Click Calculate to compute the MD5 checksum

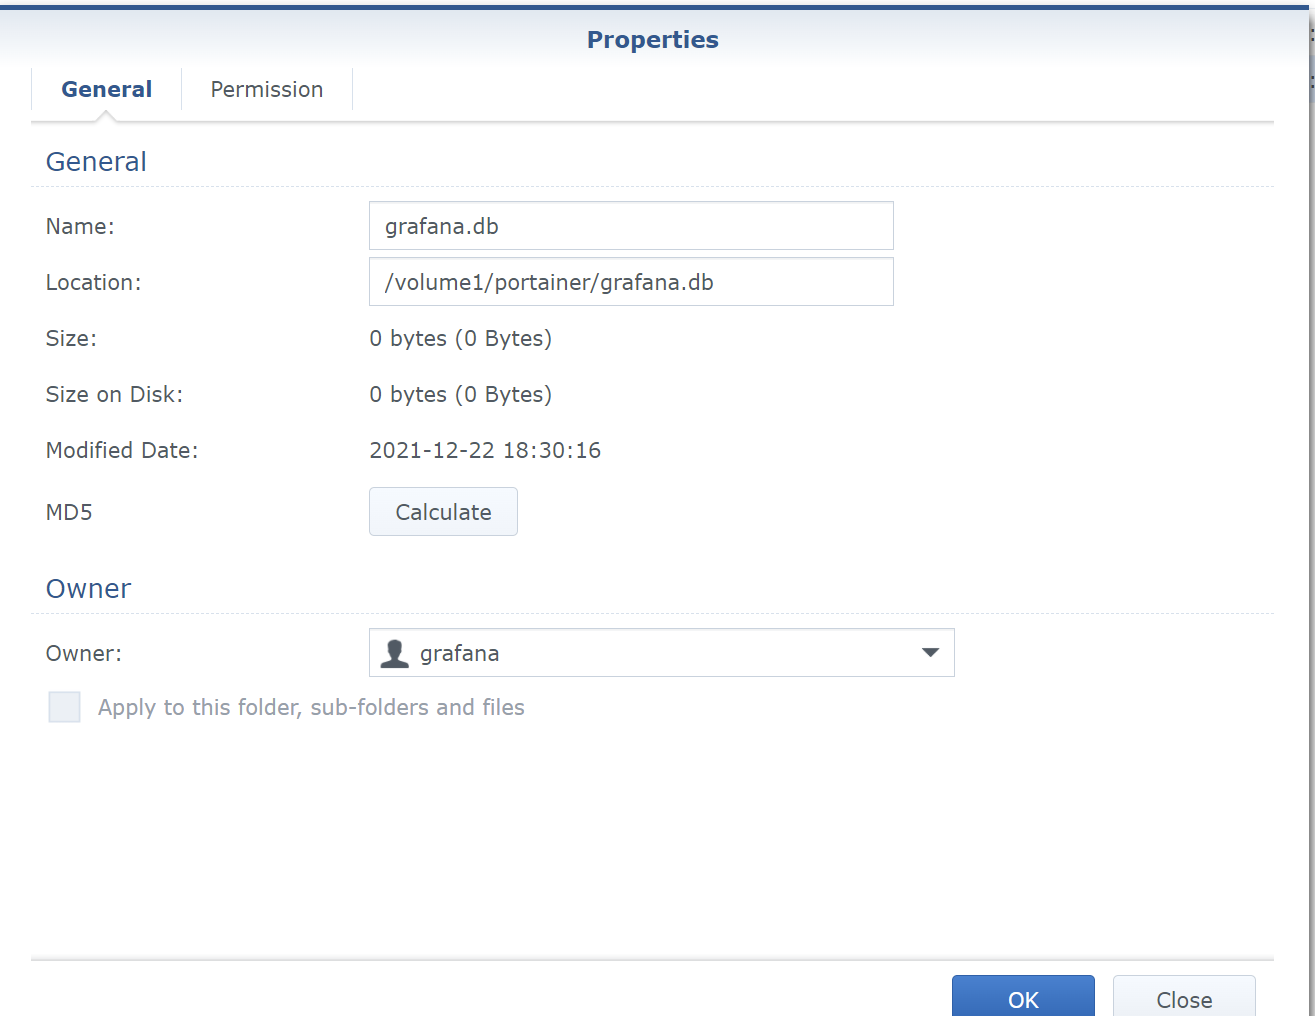pyautogui.click(x=443, y=511)
